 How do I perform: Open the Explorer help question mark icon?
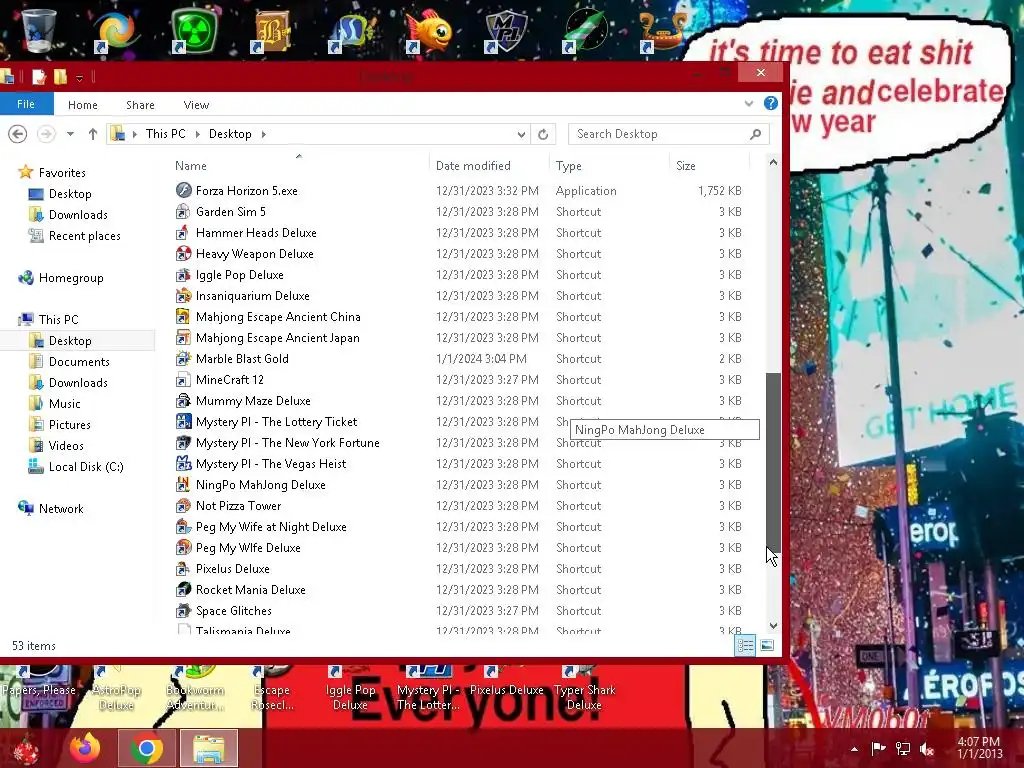click(x=771, y=103)
